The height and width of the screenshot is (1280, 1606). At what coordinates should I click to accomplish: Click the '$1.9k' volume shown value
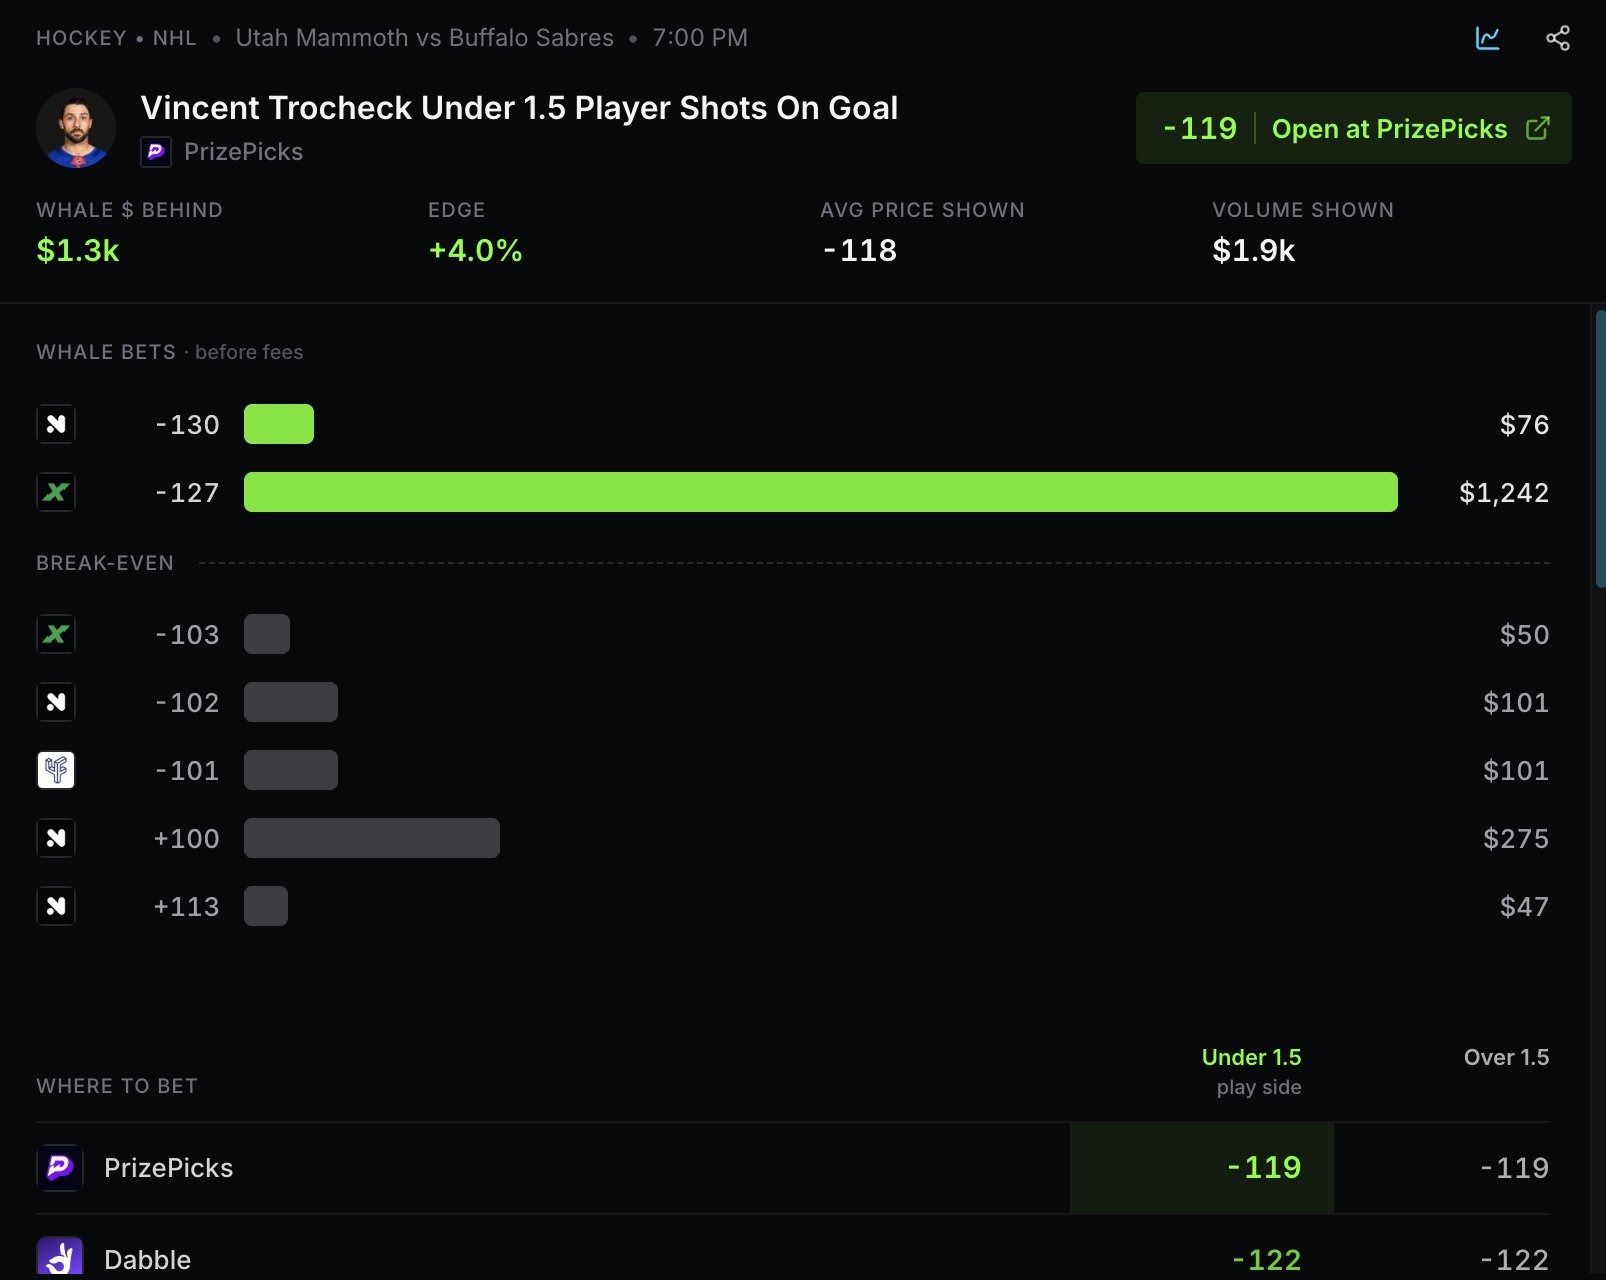(x=1254, y=250)
